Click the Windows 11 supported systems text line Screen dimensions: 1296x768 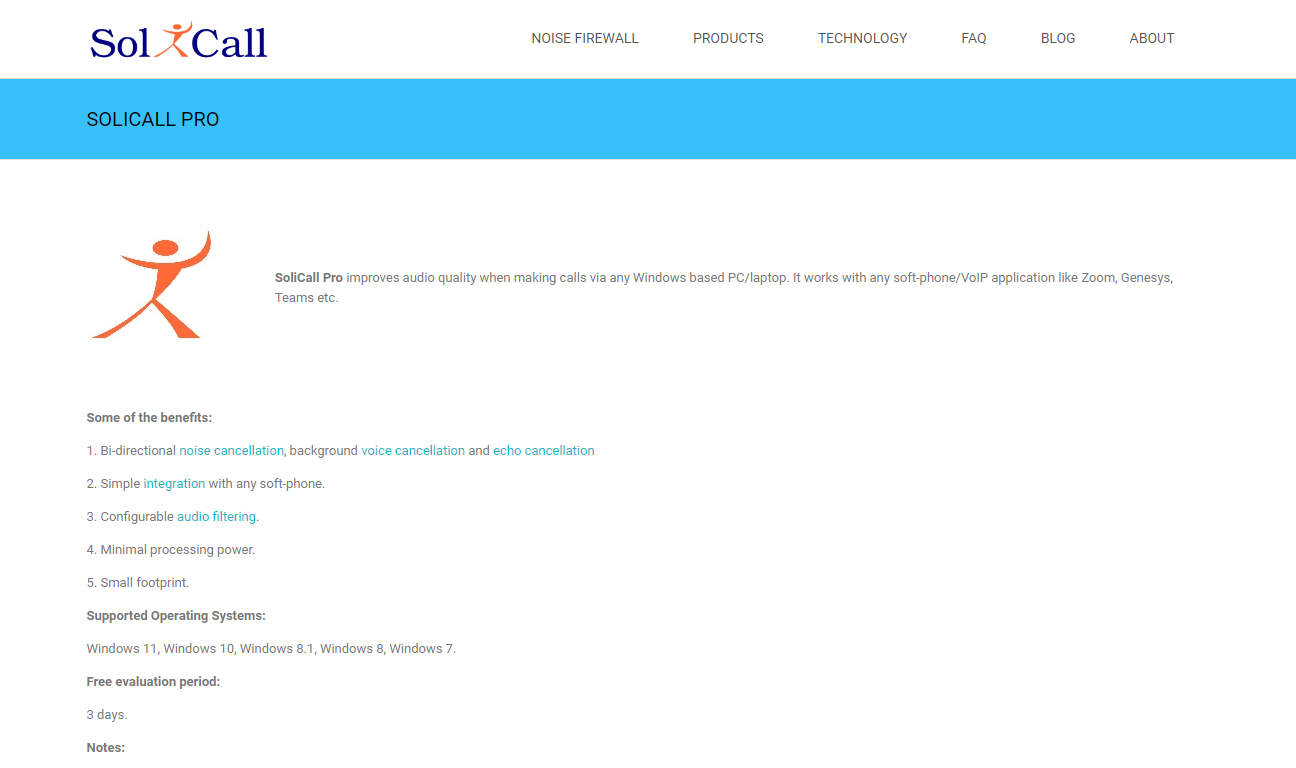click(270, 649)
